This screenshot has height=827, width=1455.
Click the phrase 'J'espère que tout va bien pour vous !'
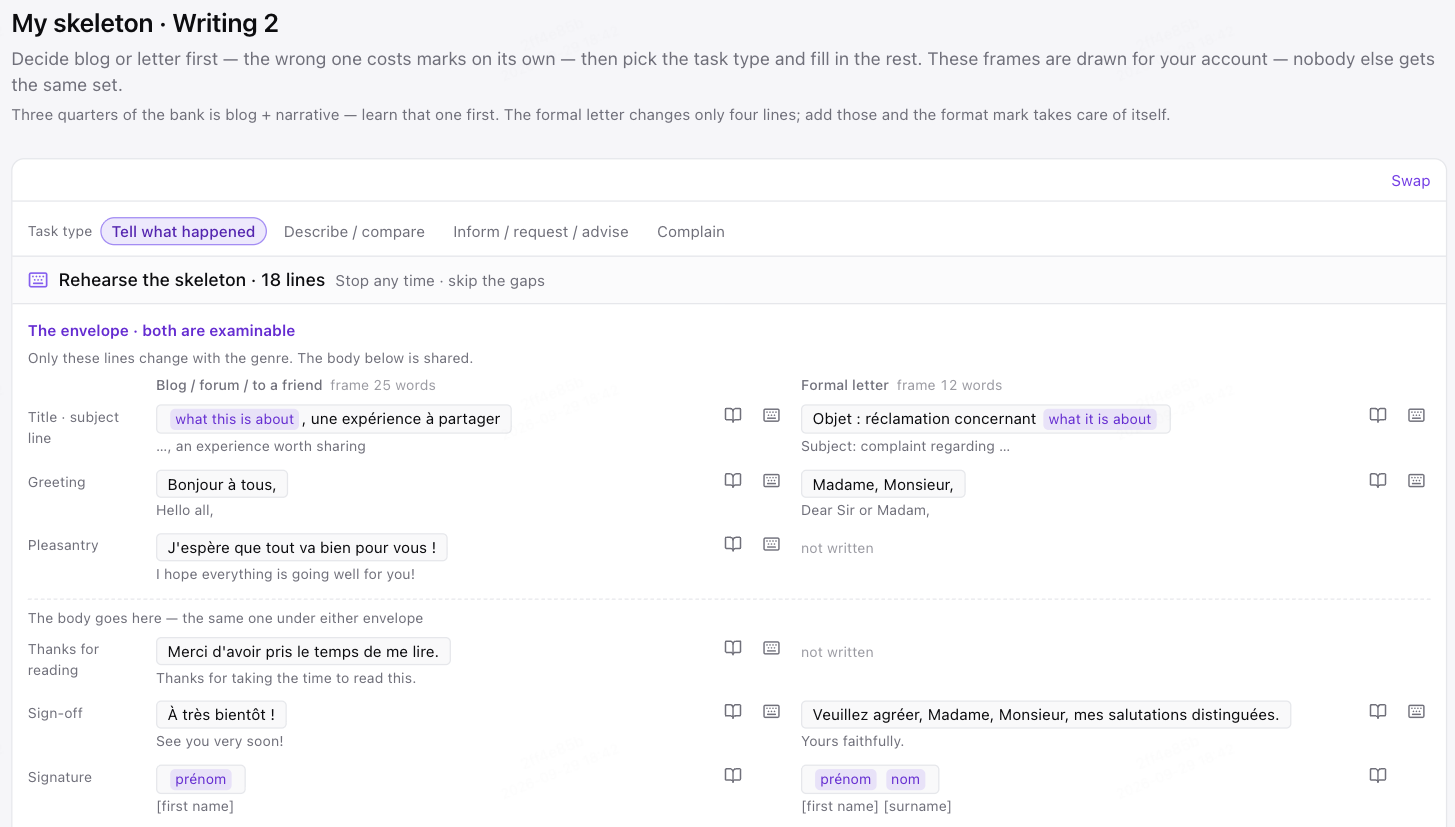point(302,548)
